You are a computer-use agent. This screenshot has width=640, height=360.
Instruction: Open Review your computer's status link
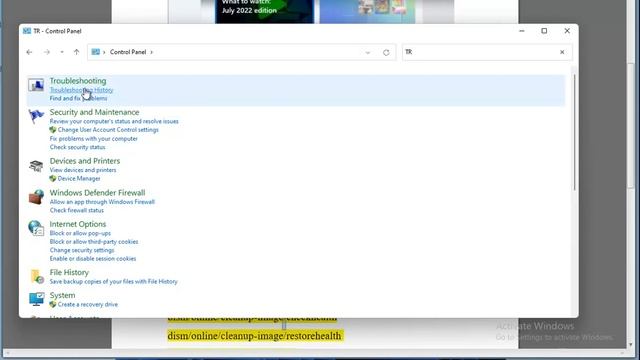pos(114,121)
